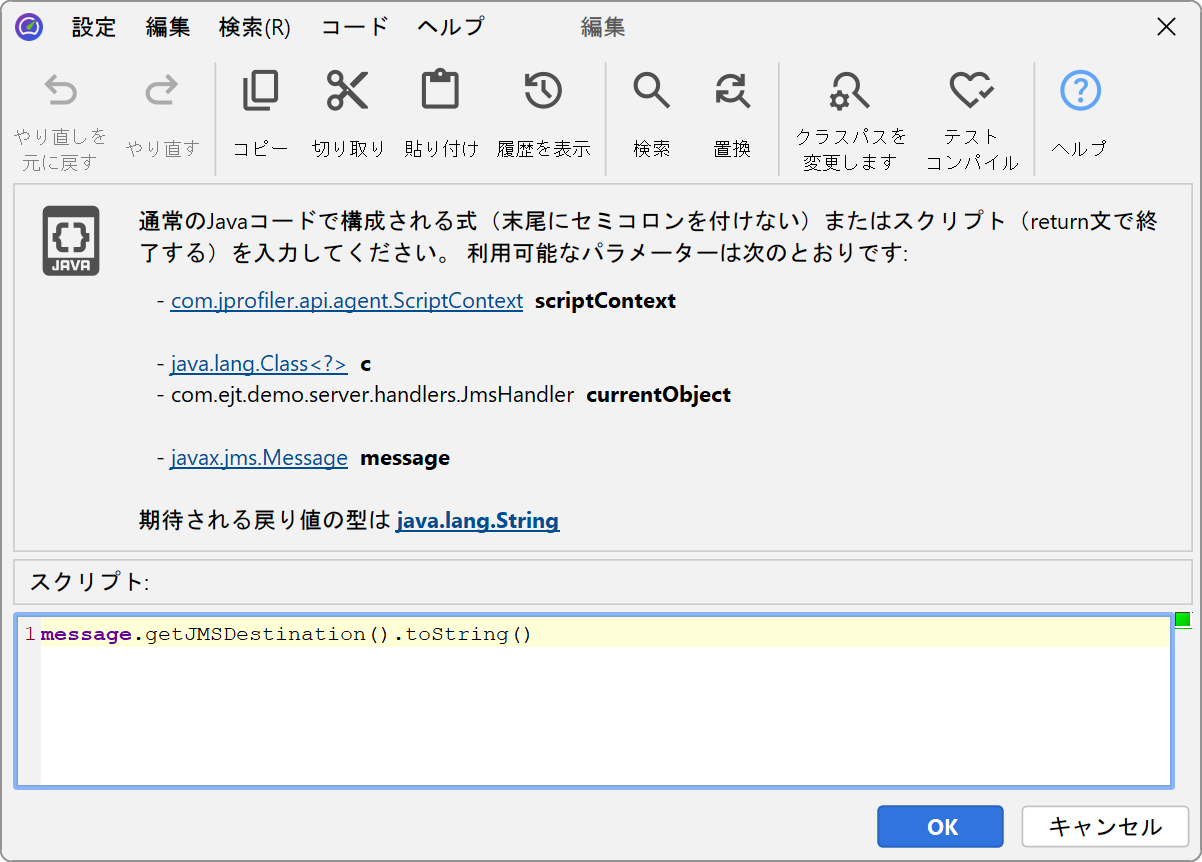Click into the script editor code line
The height and width of the screenshot is (862, 1202).
pyautogui.click(x=600, y=634)
